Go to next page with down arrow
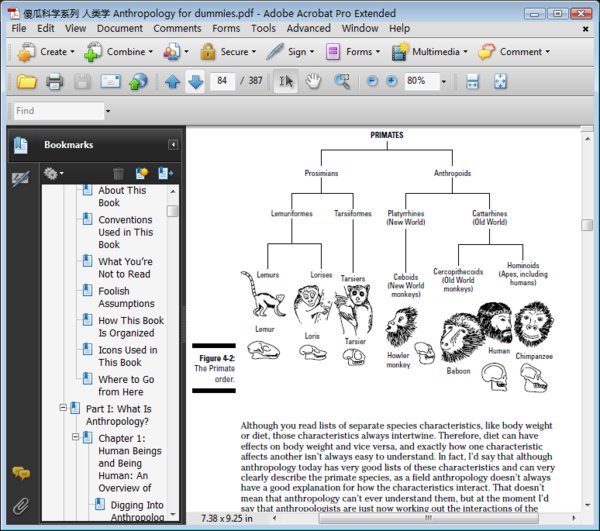 point(196,82)
